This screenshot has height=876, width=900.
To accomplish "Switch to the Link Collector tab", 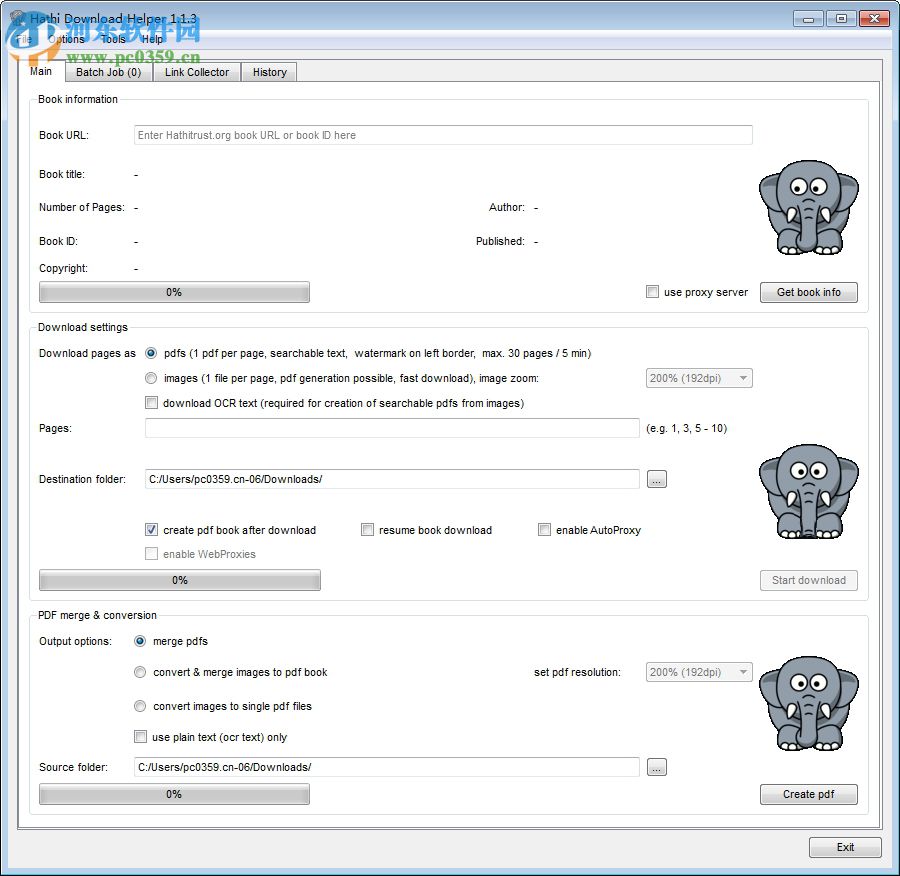I will tap(196, 72).
